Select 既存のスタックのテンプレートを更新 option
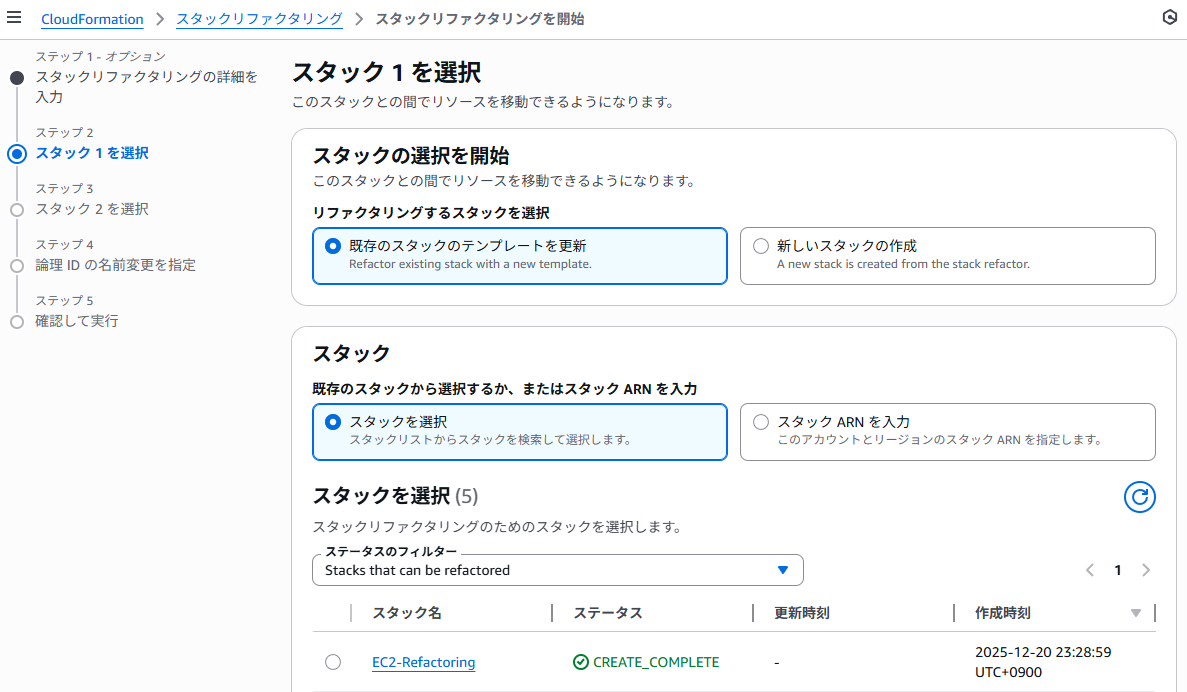Image resolution: width=1187 pixels, height=692 pixels. point(520,256)
